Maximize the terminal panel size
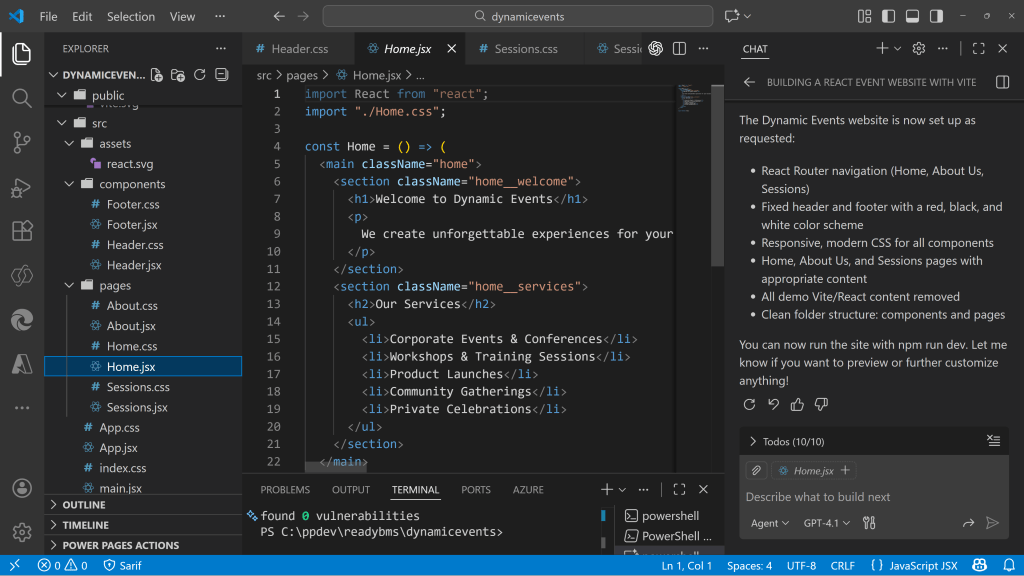Viewport: 1024px width, 576px height. [679, 490]
